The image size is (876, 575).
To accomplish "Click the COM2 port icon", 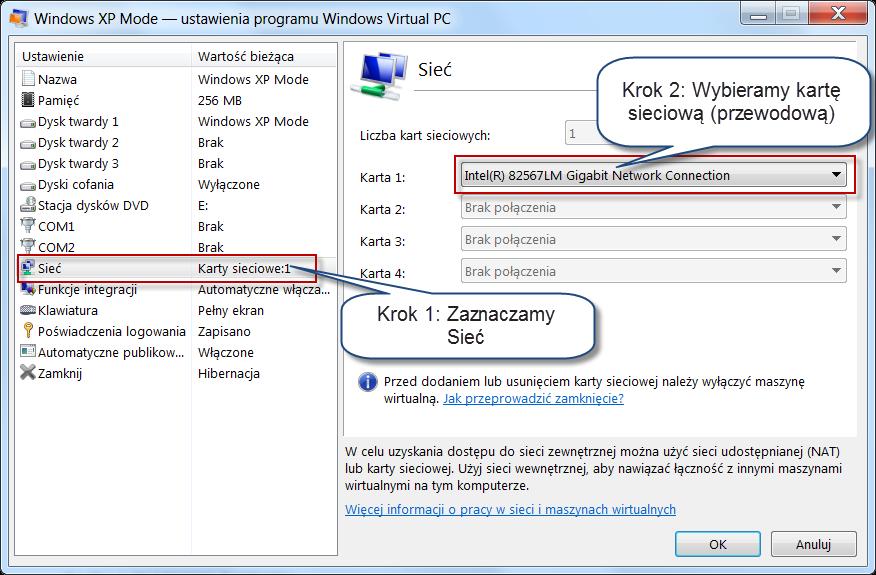I will 28,246.
